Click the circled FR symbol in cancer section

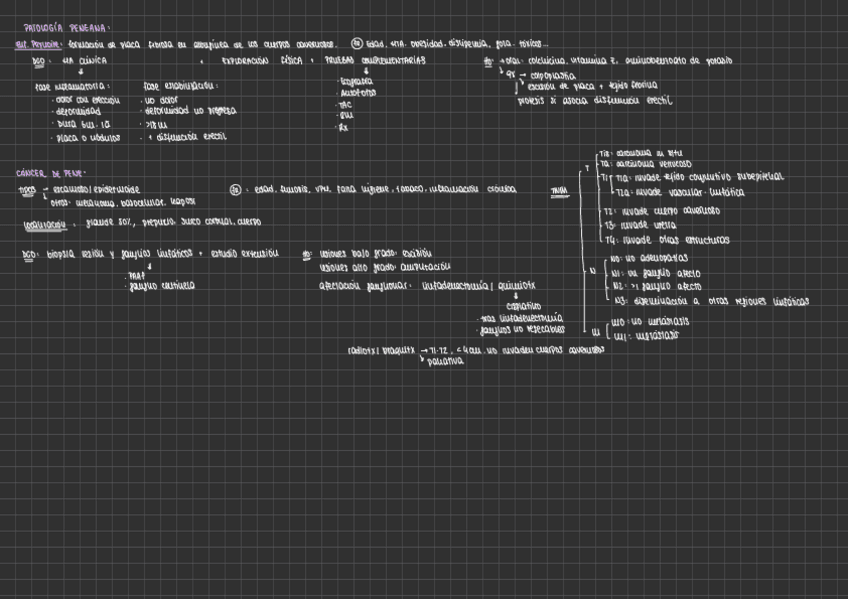point(235,188)
